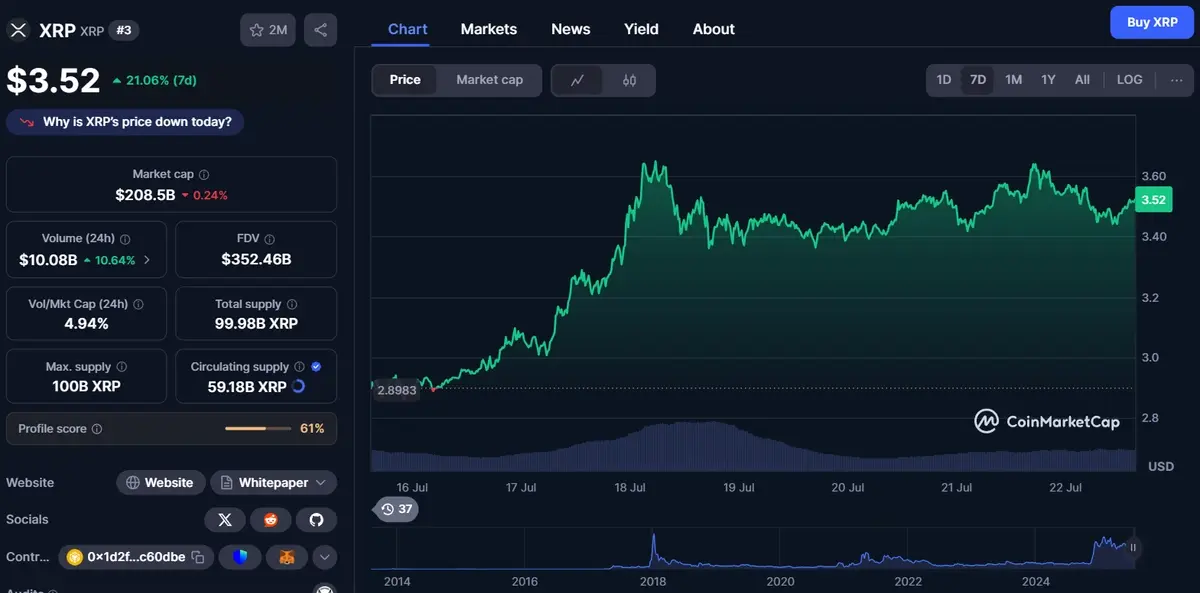
Task: Open the Markets tab
Action: coord(489,29)
